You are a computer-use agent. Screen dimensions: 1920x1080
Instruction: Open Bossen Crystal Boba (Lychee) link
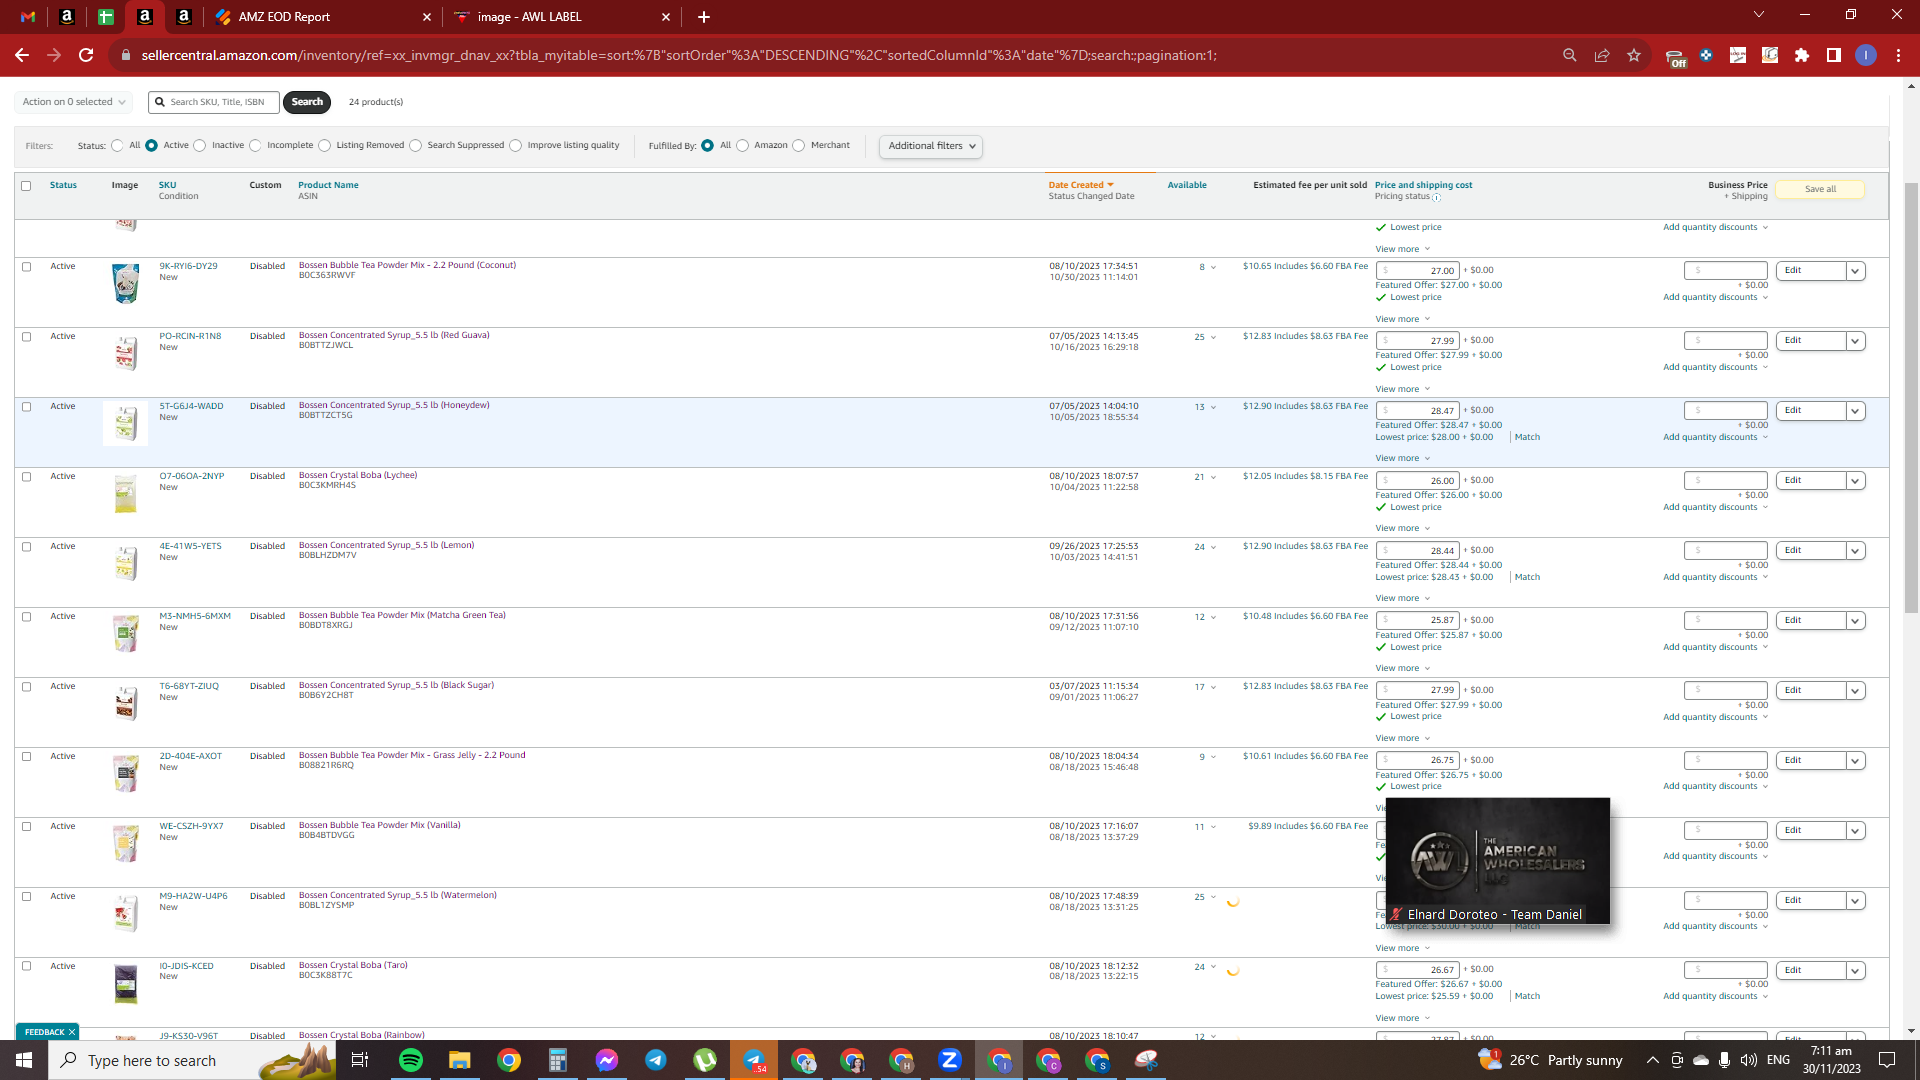(358, 475)
